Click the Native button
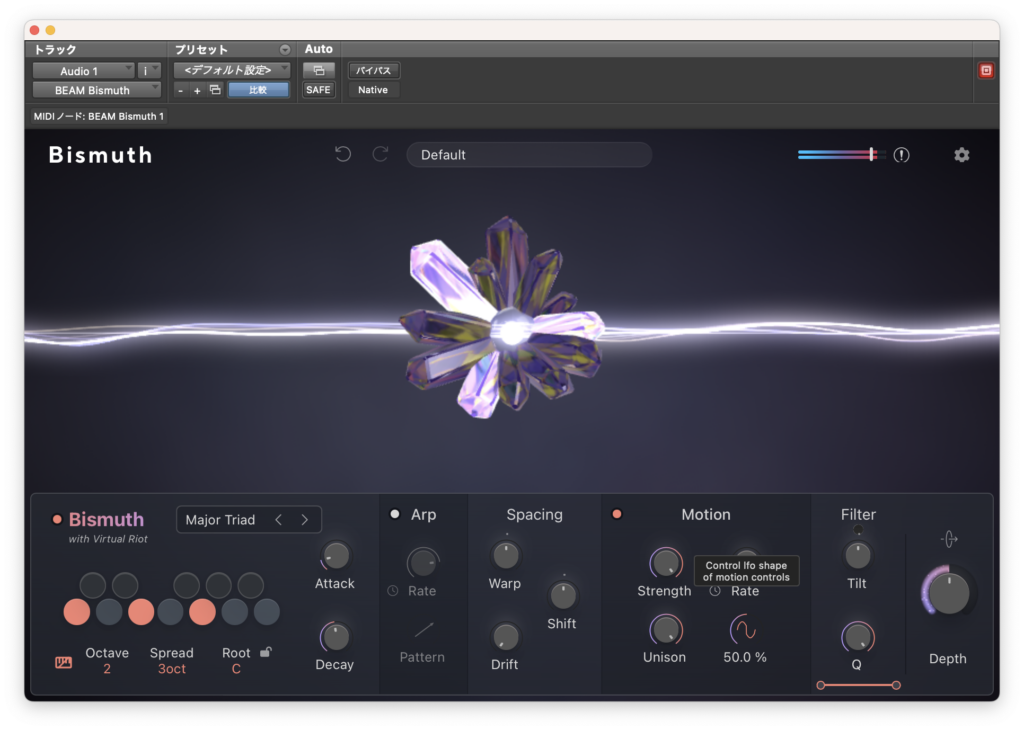Viewport: 1024px width, 730px height. tap(373, 90)
